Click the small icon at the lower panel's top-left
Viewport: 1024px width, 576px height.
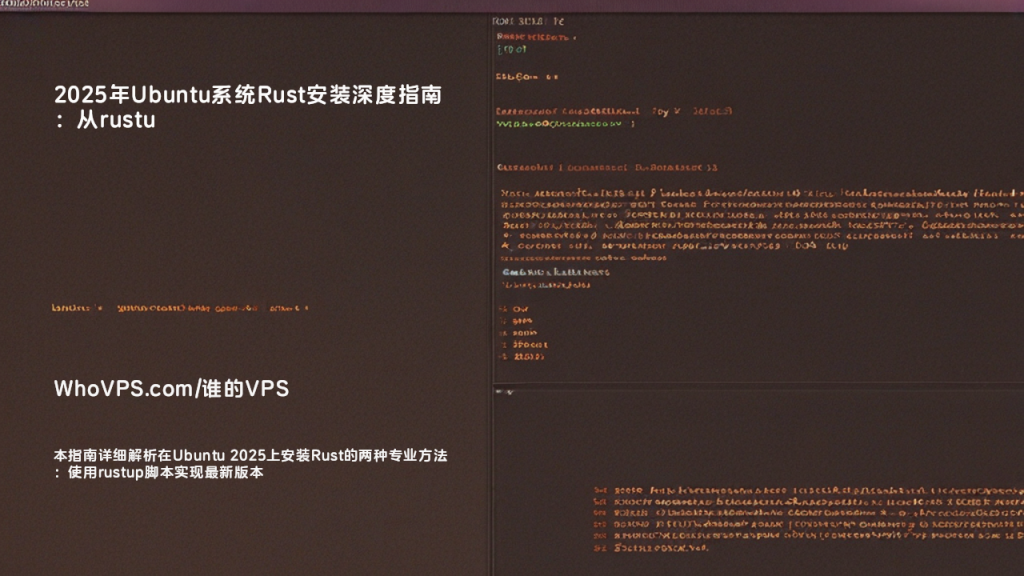click(x=504, y=392)
